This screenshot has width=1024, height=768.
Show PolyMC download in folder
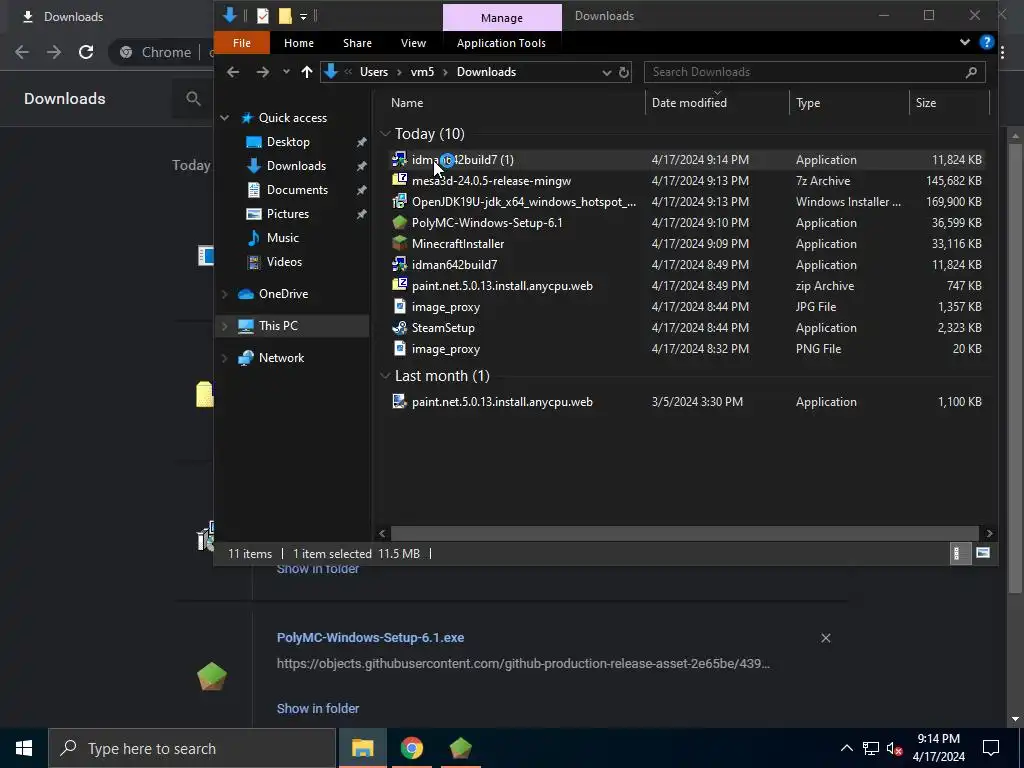tap(318, 709)
